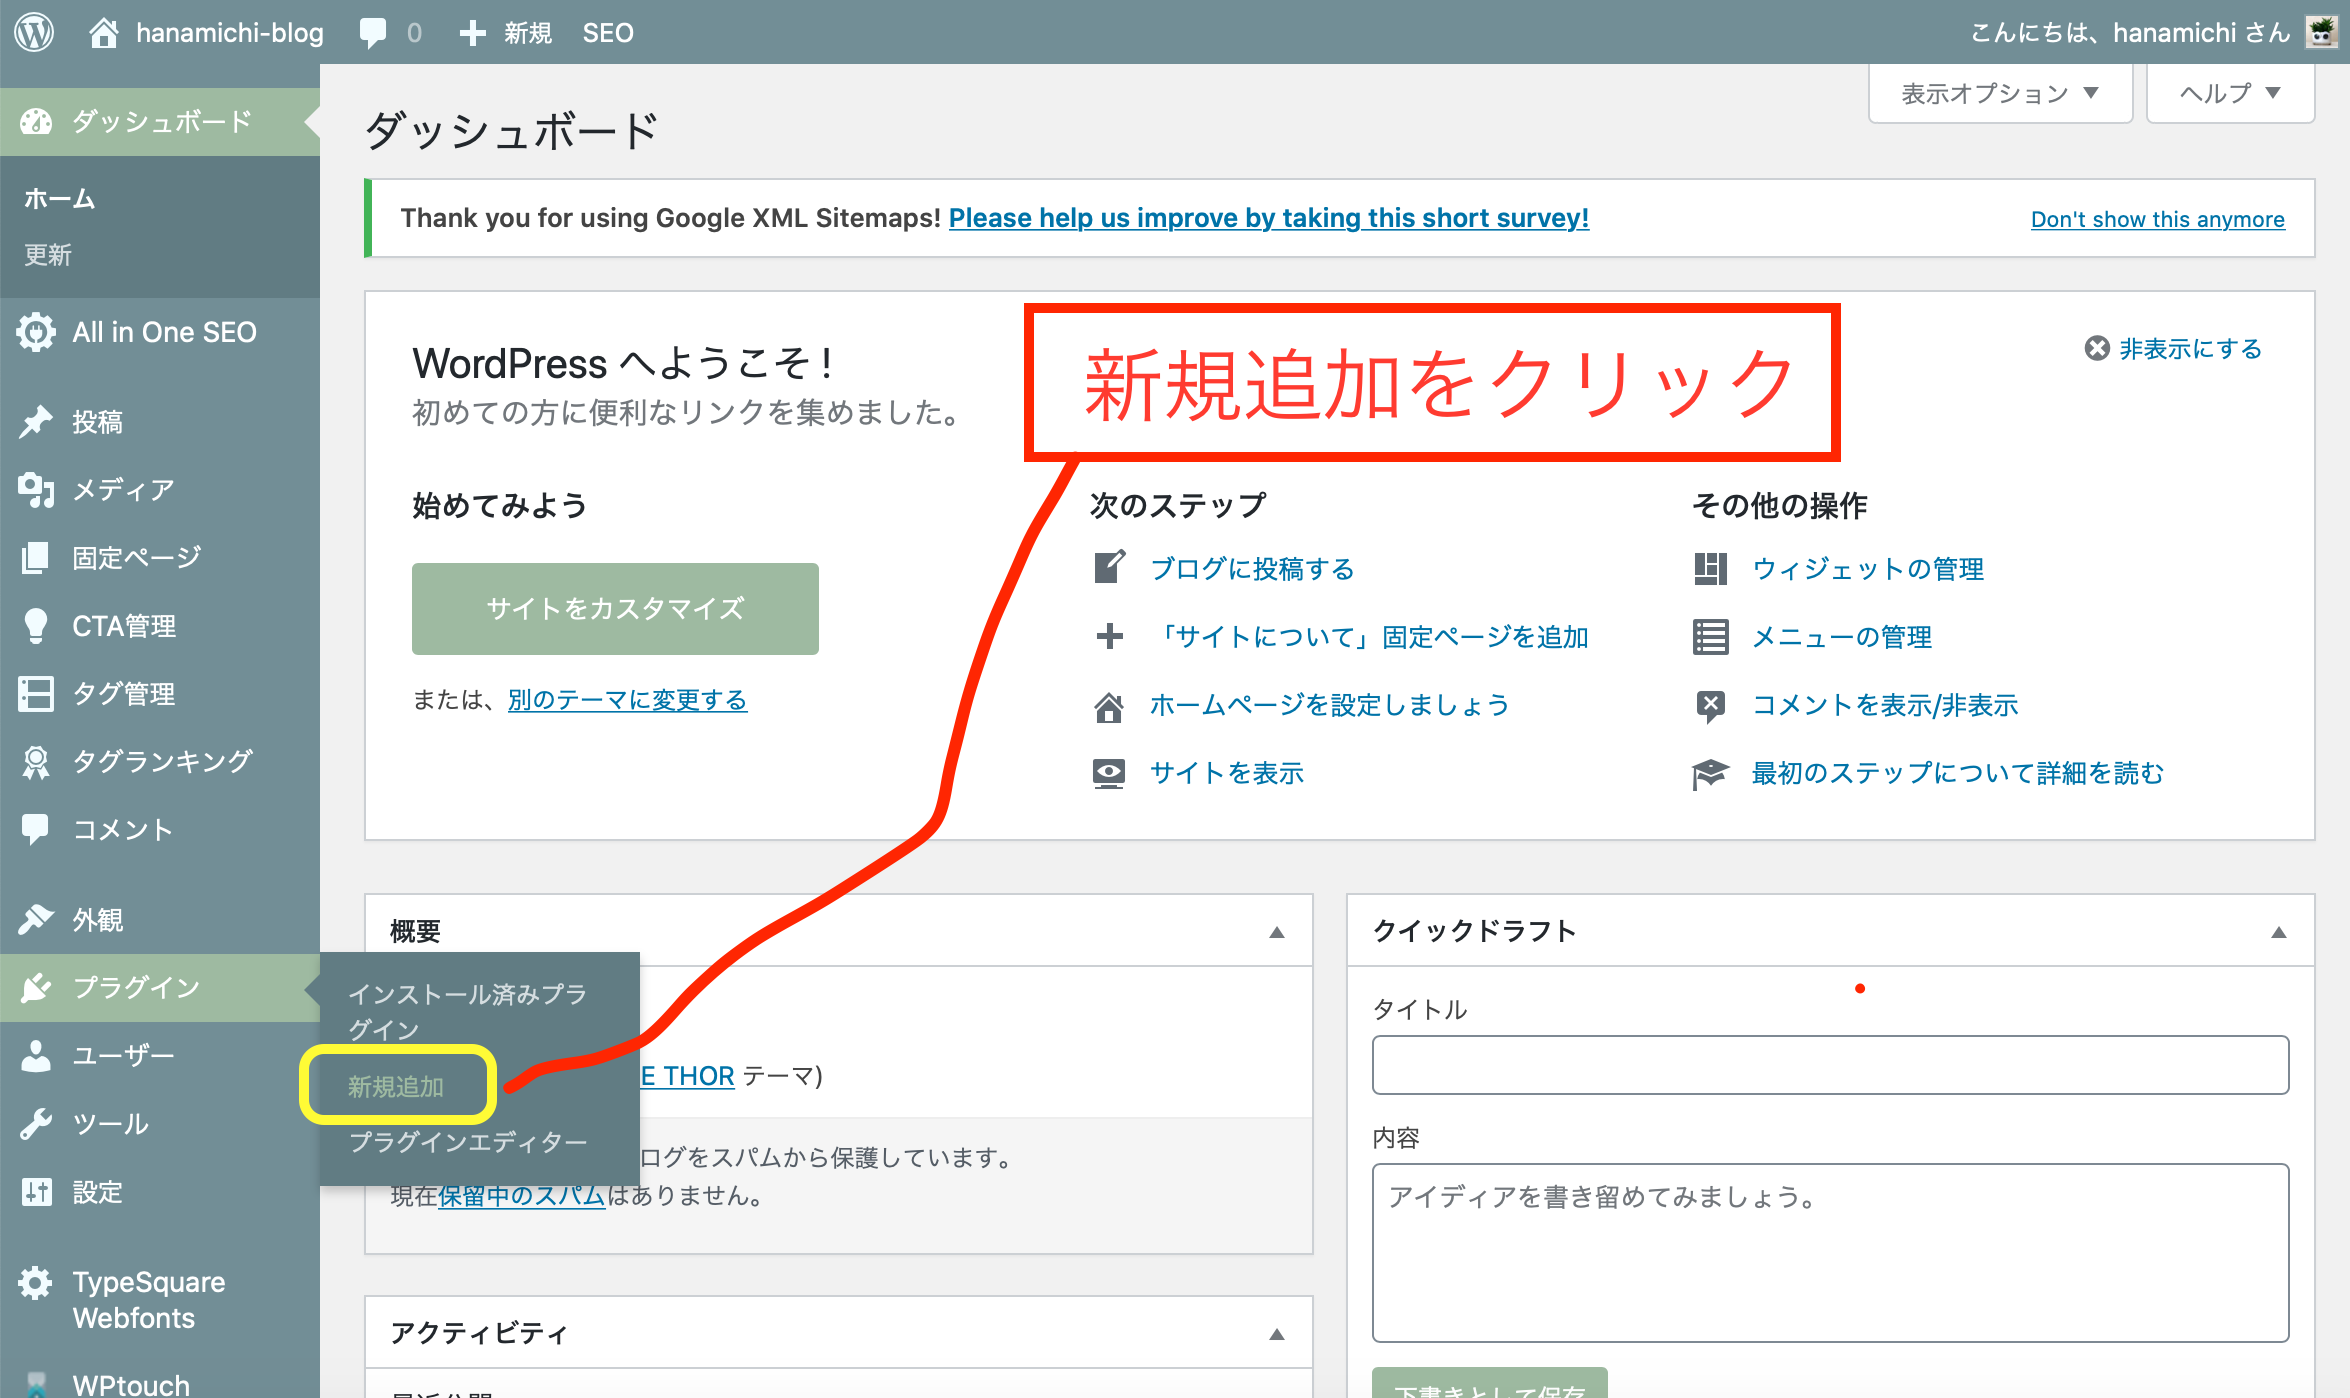Open the ヘルプ dropdown

[x=2229, y=93]
